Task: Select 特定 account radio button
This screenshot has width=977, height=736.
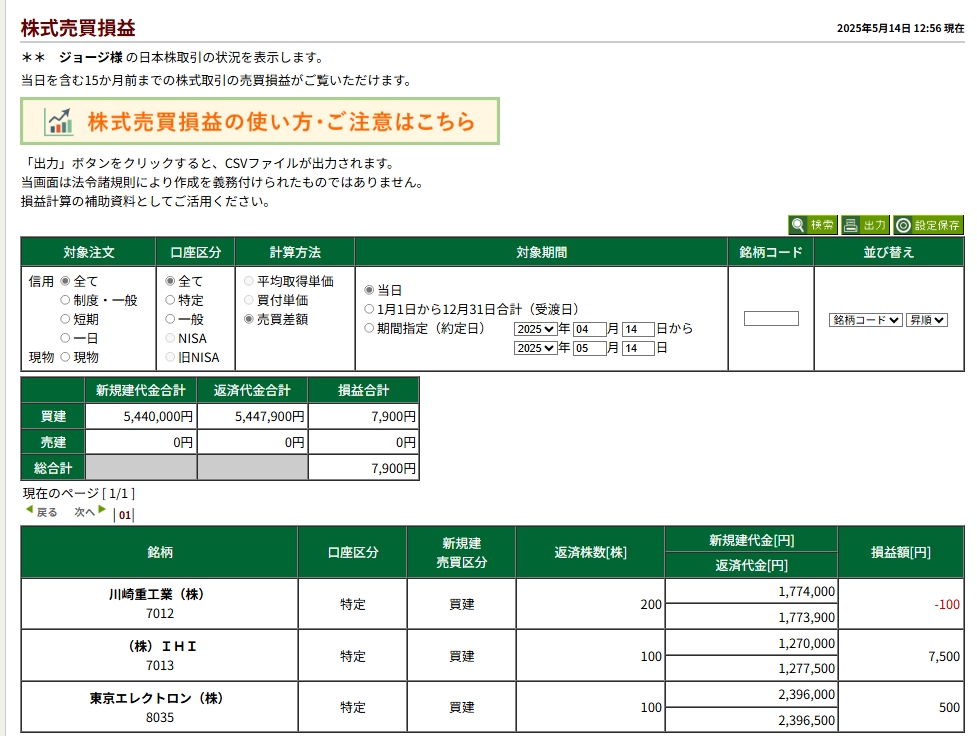Action: [169, 300]
